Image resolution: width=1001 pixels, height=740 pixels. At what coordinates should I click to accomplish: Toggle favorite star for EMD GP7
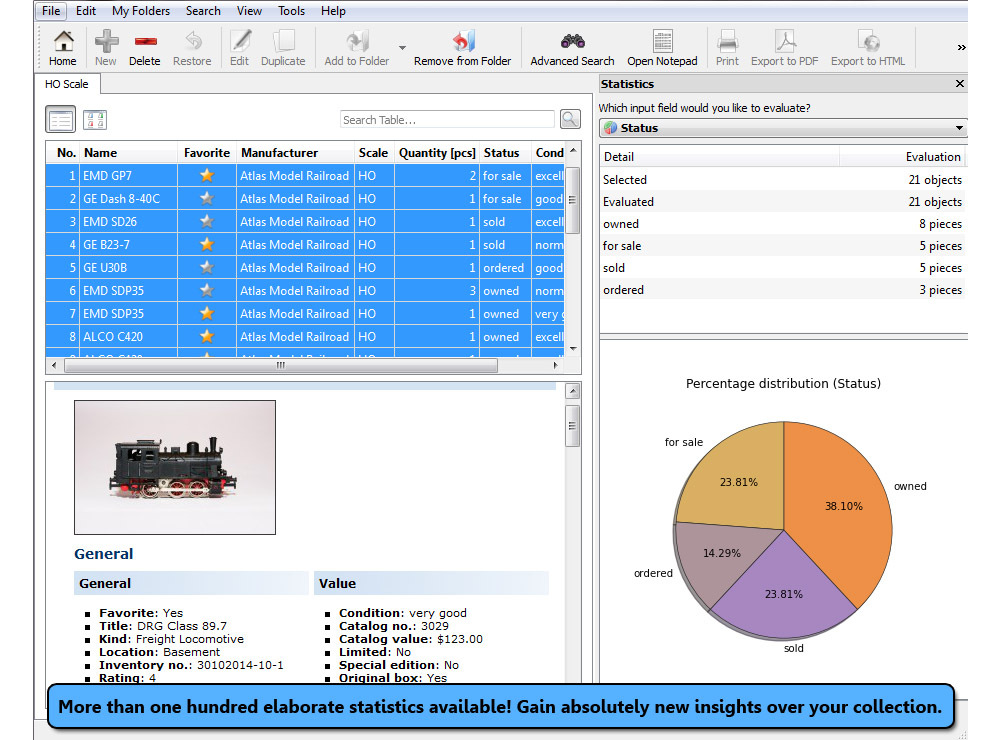(x=207, y=176)
